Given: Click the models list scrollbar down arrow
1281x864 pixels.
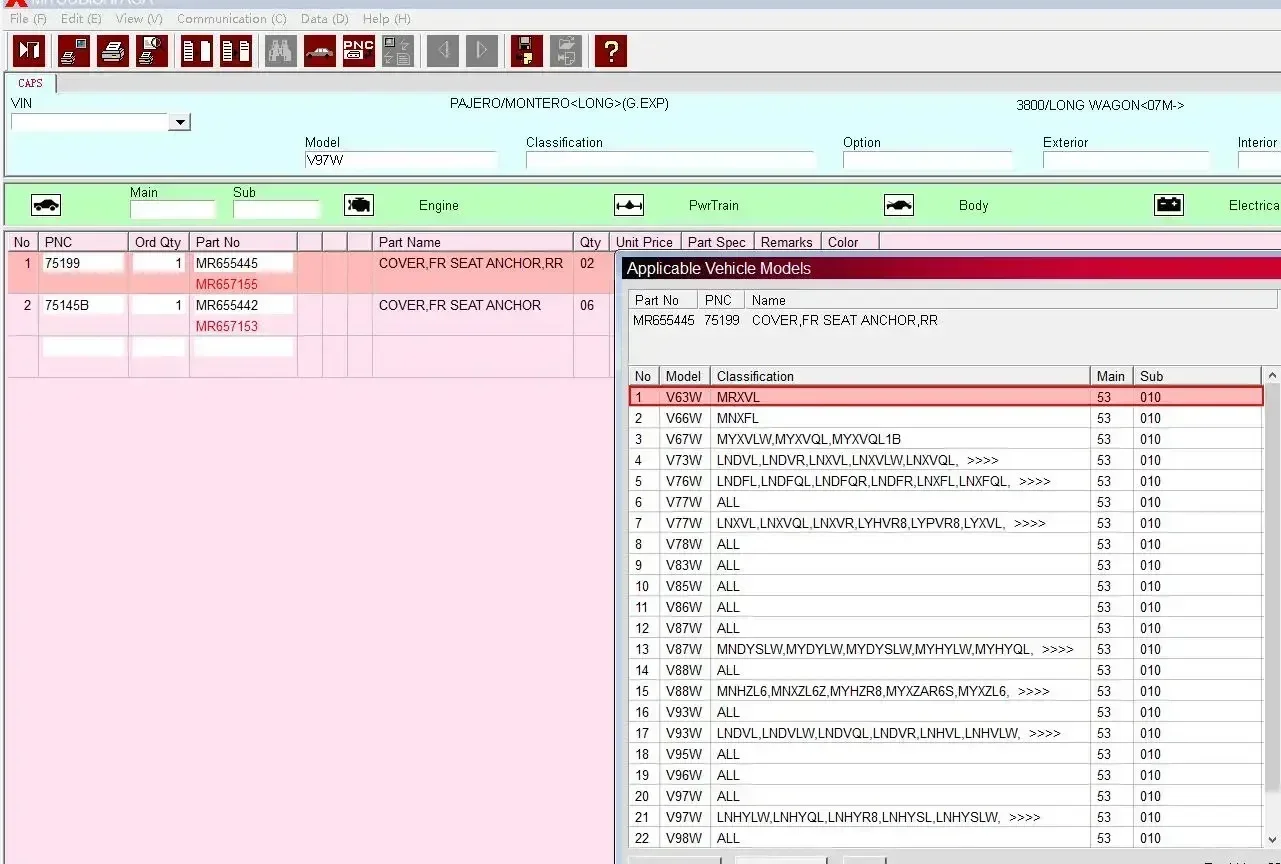Looking at the screenshot, I should tap(1272, 839).
